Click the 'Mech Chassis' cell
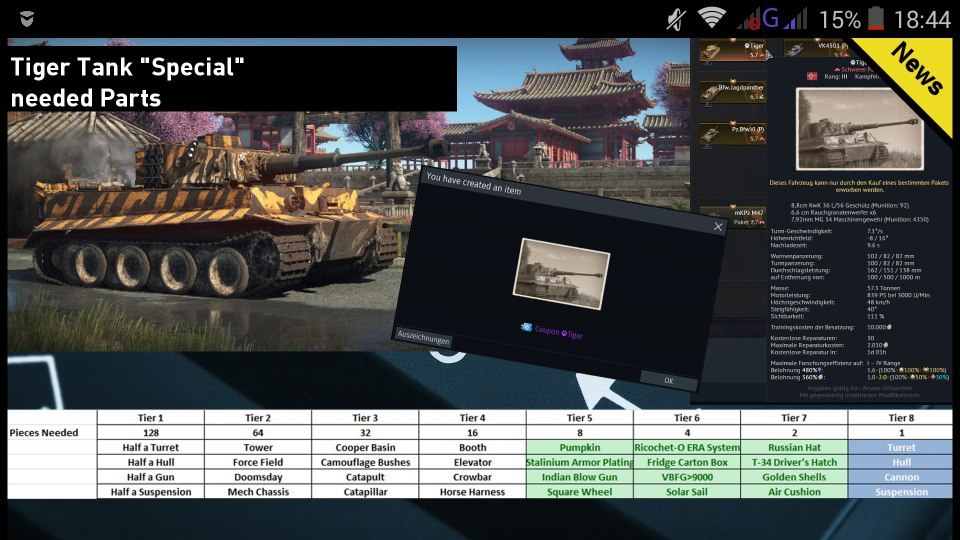This screenshot has width=960, height=540. [x=258, y=492]
